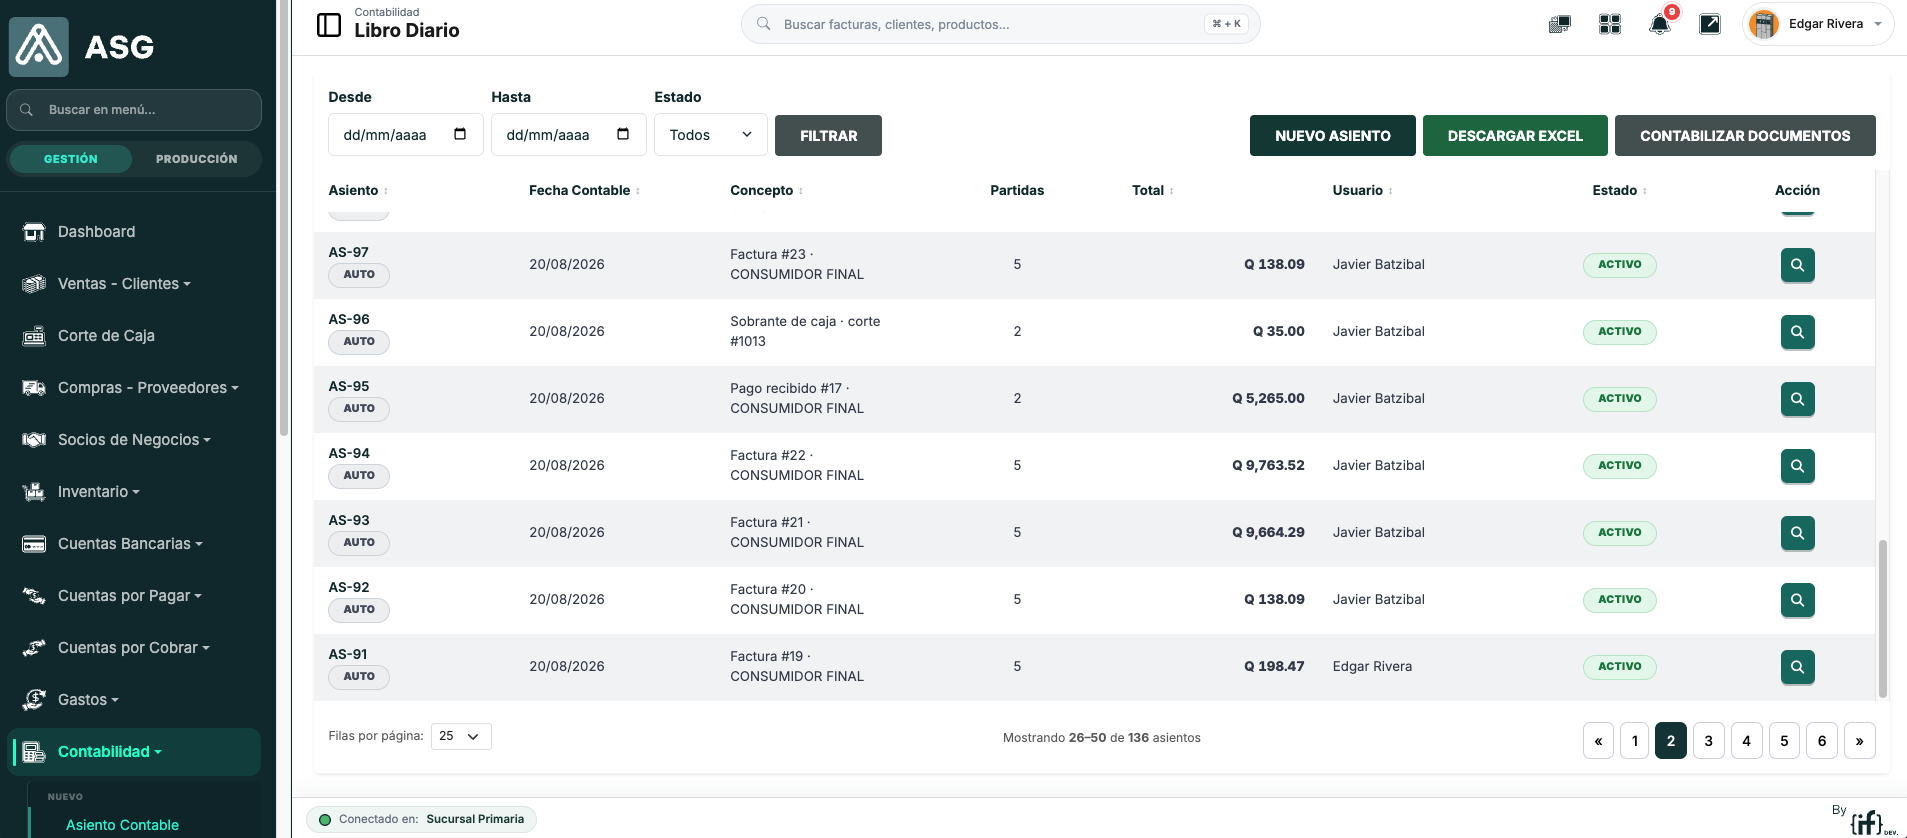Click the expand arrow icon in header
The width and height of the screenshot is (1907, 838).
1710,24
